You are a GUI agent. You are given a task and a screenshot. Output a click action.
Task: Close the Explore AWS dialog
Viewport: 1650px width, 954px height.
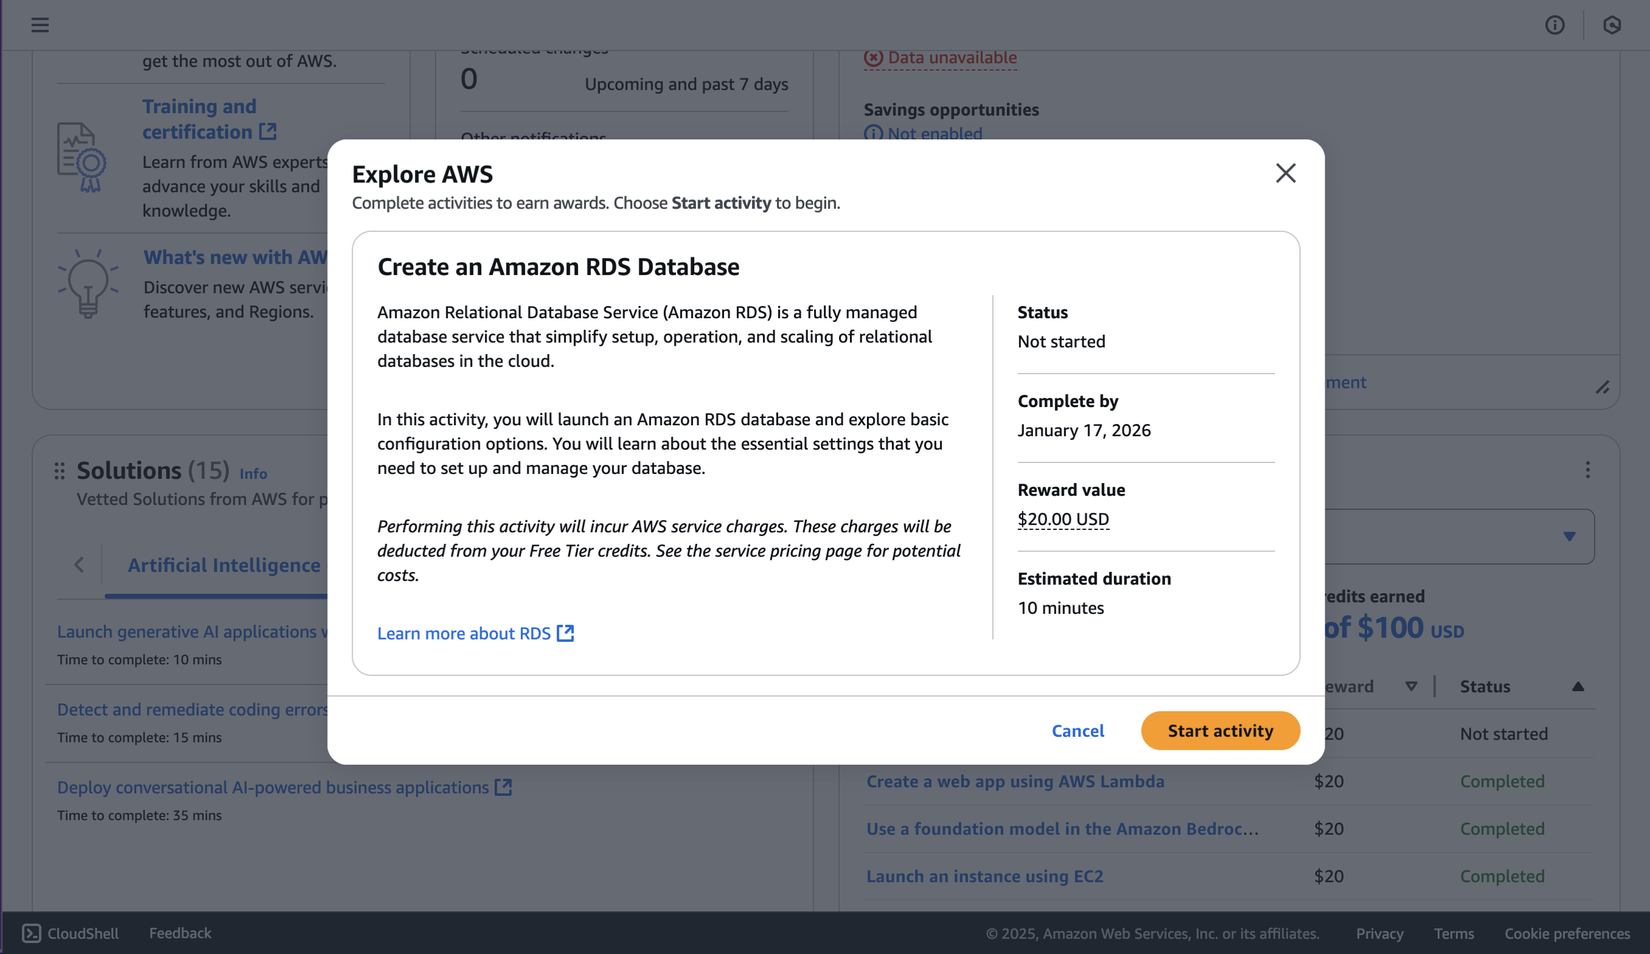pyautogui.click(x=1285, y=173)
